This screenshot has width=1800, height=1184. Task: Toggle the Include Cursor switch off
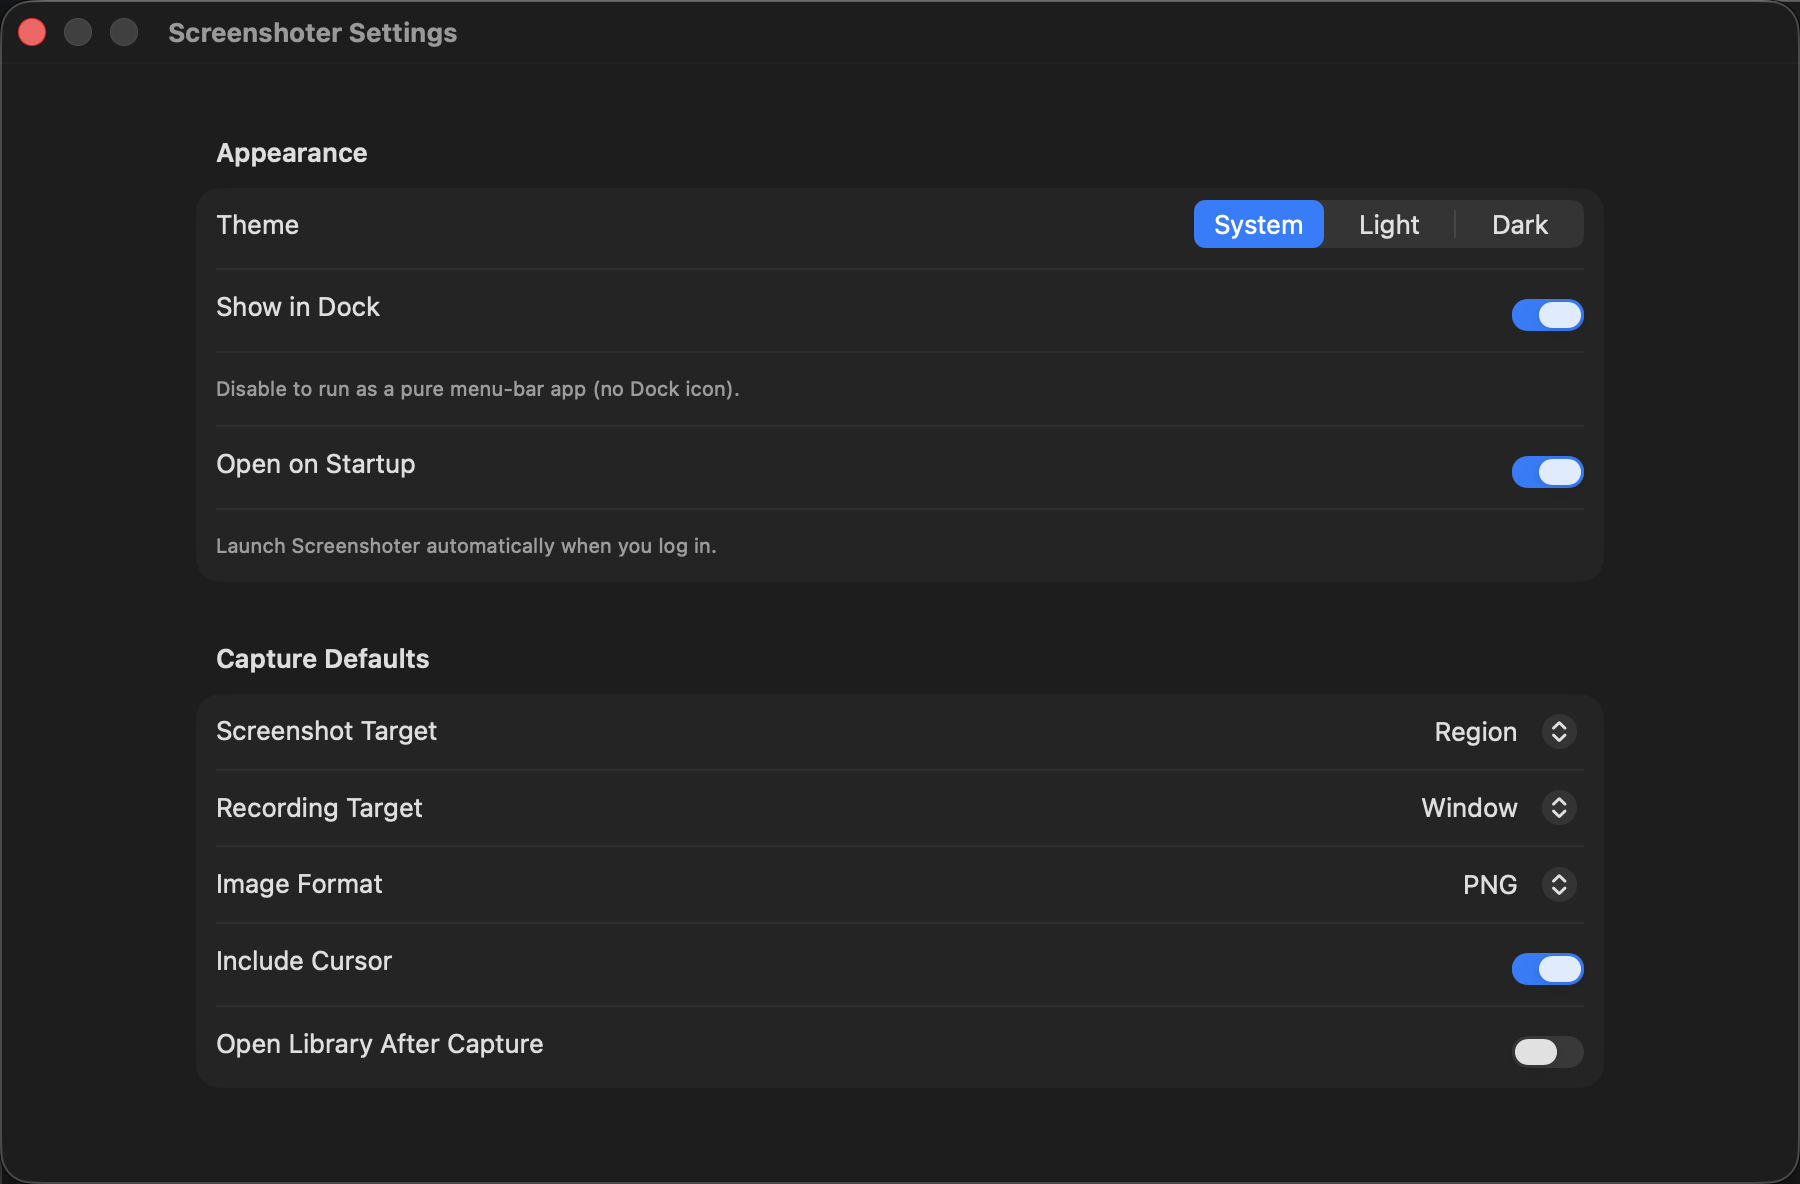click(1547, 969)
